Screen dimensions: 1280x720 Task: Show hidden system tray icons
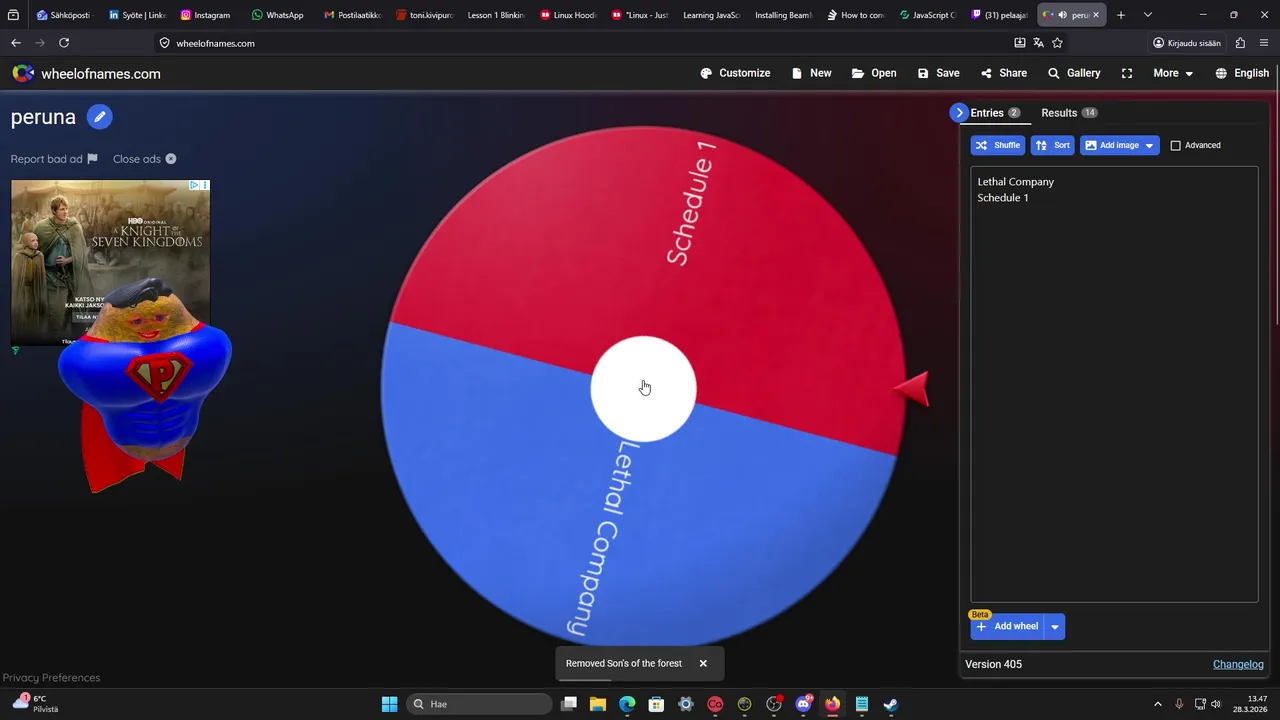tap(1158, 704)
